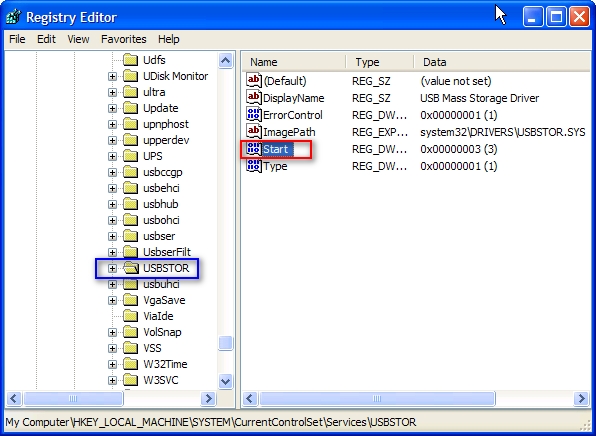596x436 pixels.
Task: Expand the W3SVC key
Action: point(112,380)
